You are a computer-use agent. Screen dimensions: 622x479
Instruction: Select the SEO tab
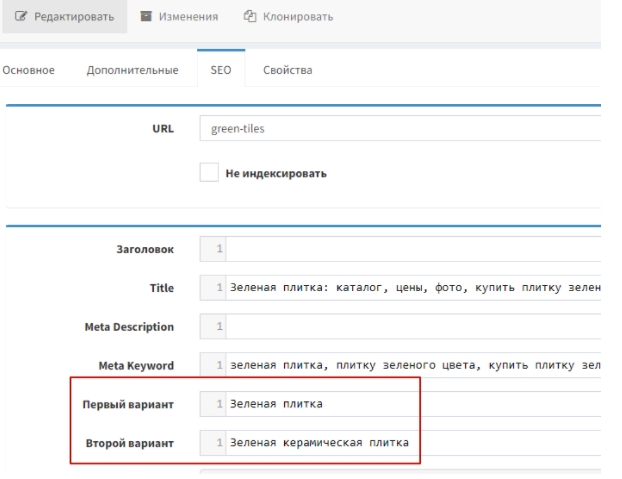pos(222,71)
